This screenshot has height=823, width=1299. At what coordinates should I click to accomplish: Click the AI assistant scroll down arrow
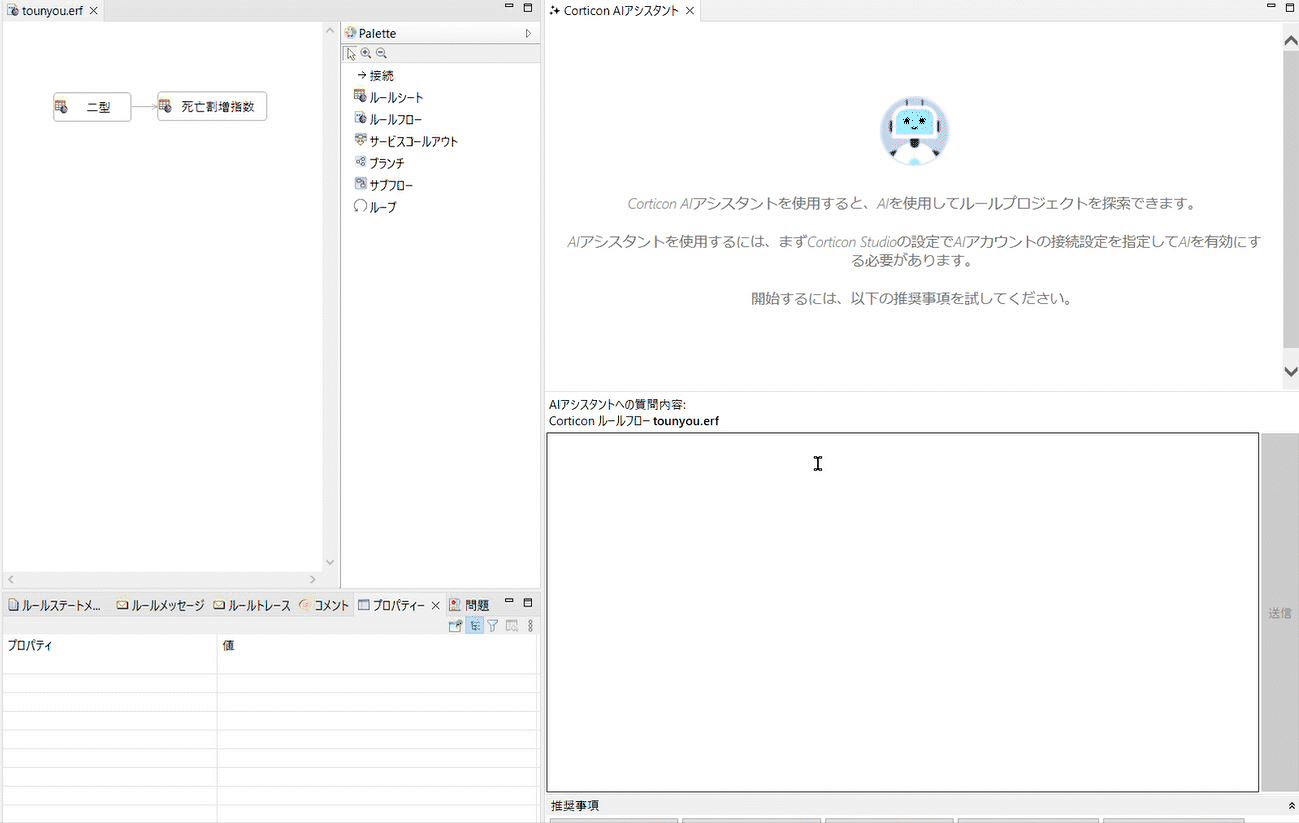point(1290,371)
